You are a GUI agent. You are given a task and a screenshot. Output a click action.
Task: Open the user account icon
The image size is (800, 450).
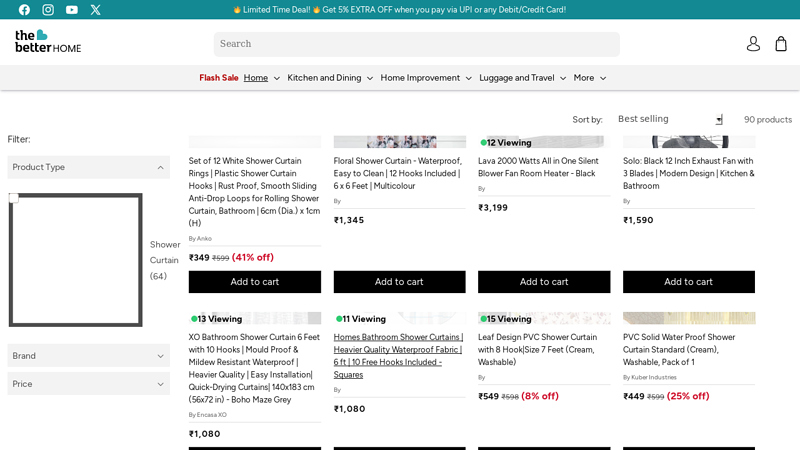coord(753,44)
